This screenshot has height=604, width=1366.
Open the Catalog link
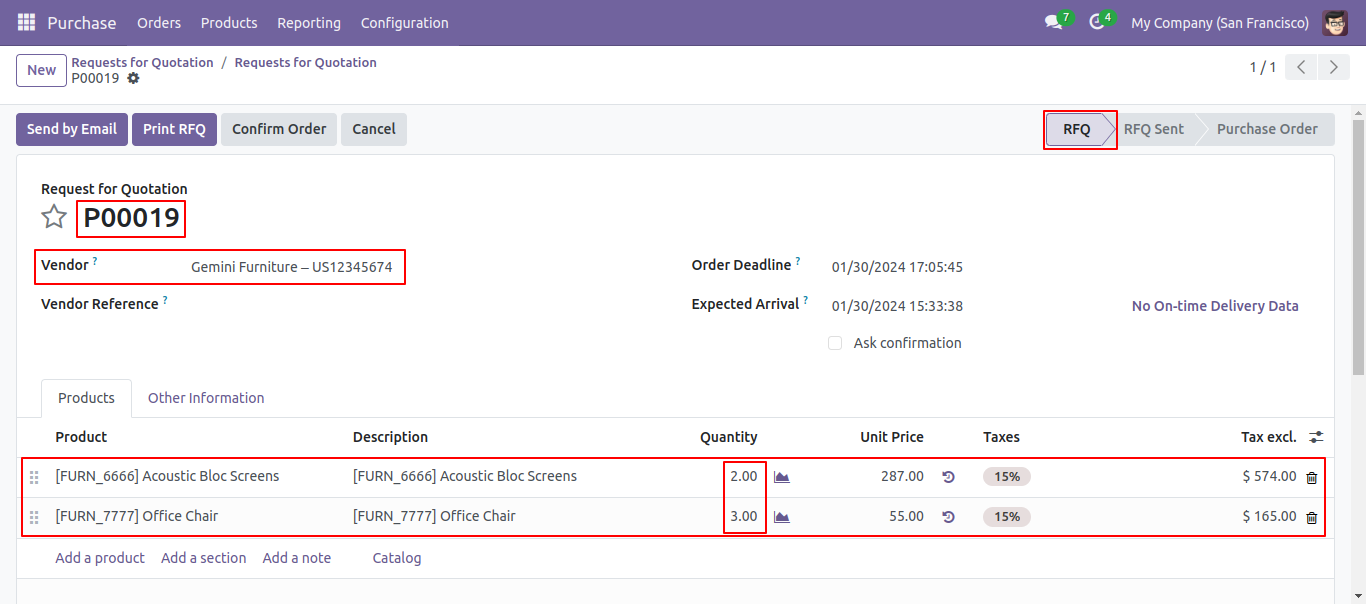point(397,558)
